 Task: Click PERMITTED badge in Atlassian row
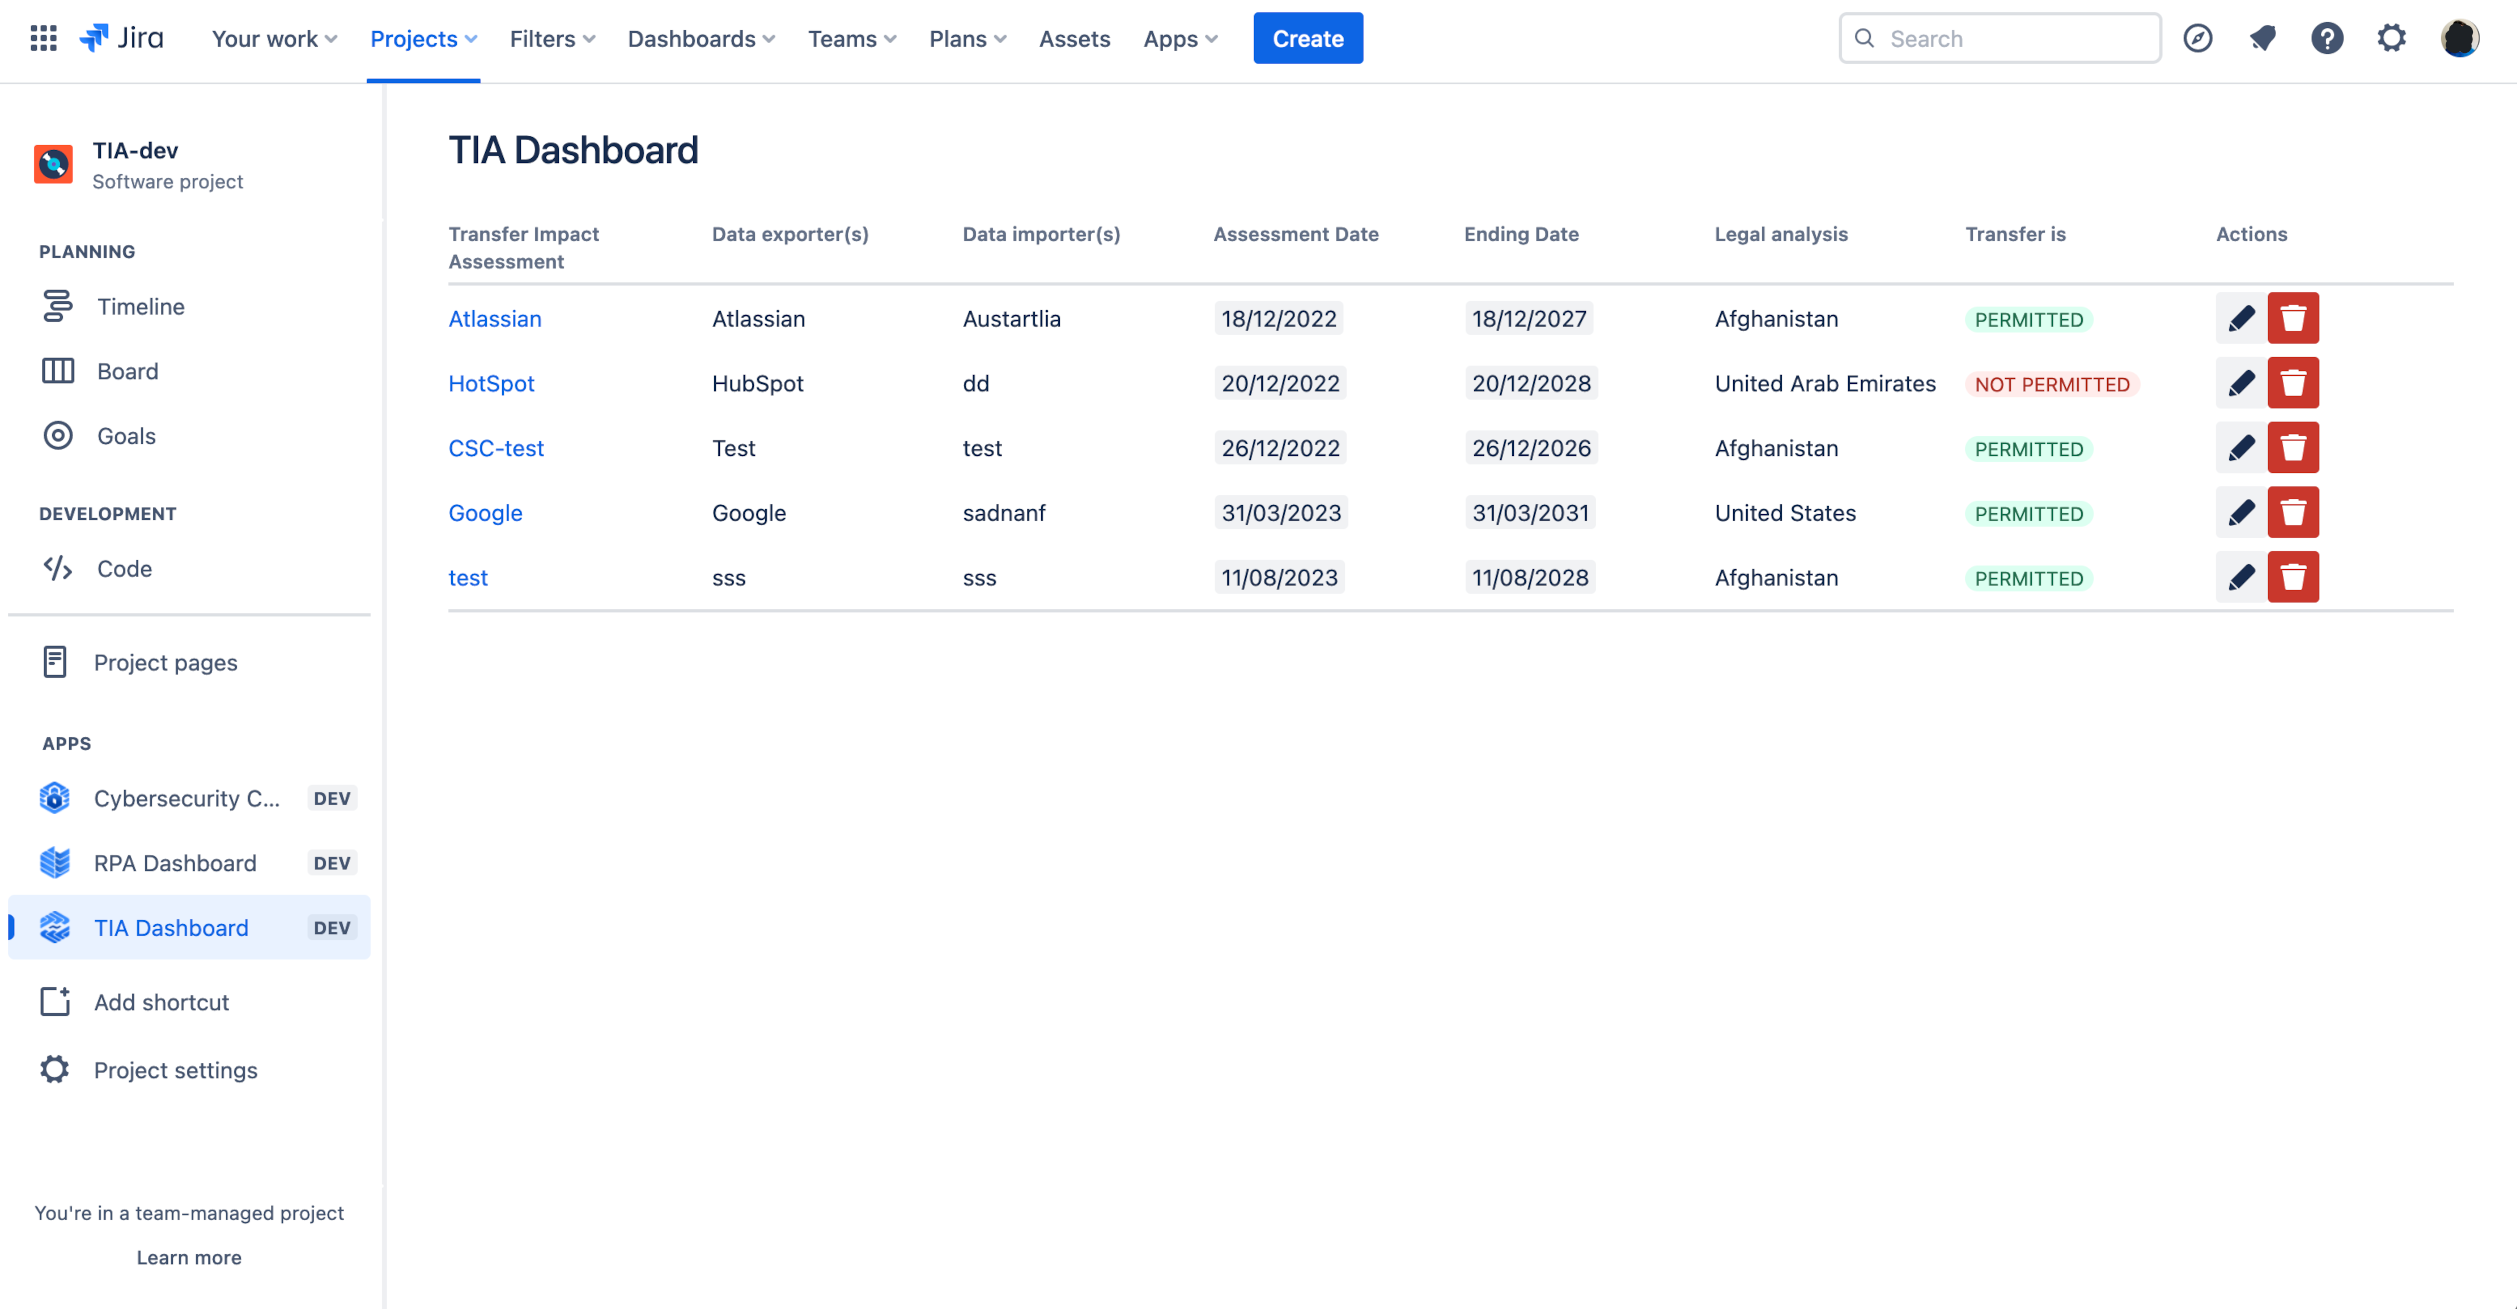tap(2029, 319)
